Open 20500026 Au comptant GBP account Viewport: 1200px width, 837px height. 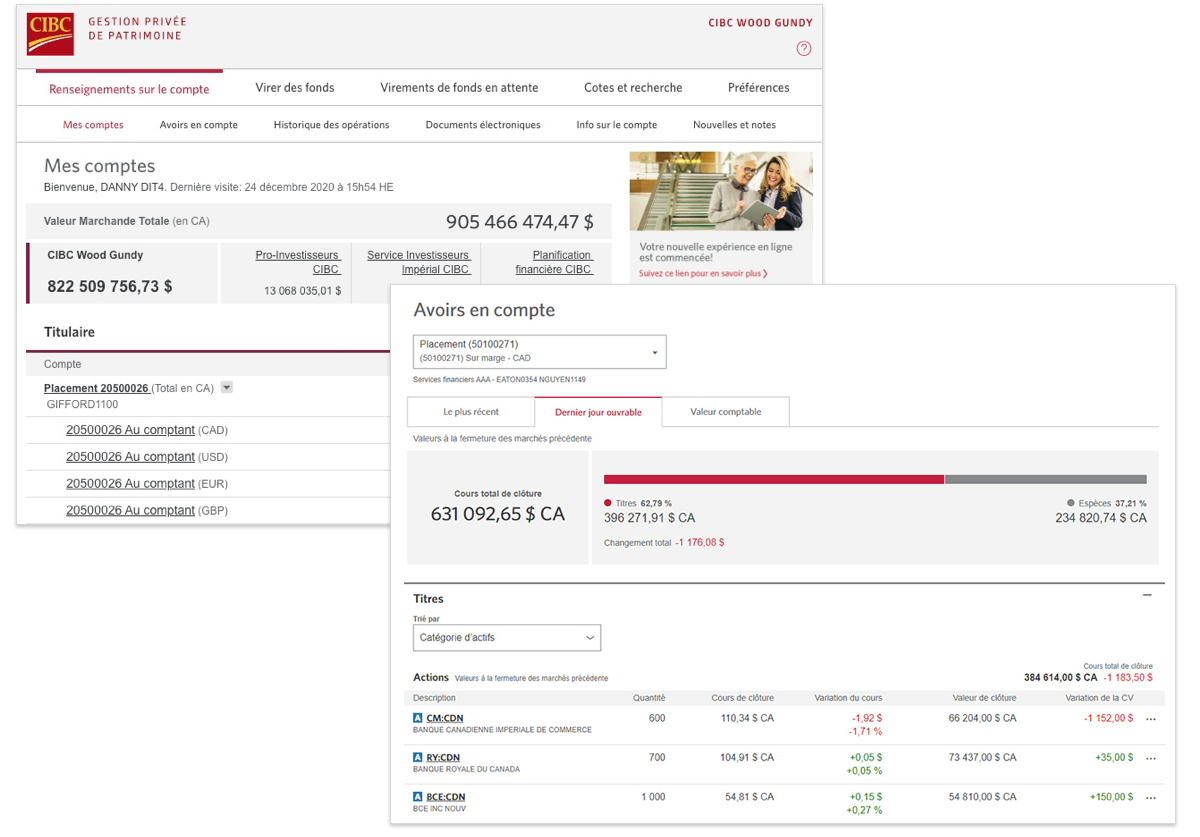130,511
